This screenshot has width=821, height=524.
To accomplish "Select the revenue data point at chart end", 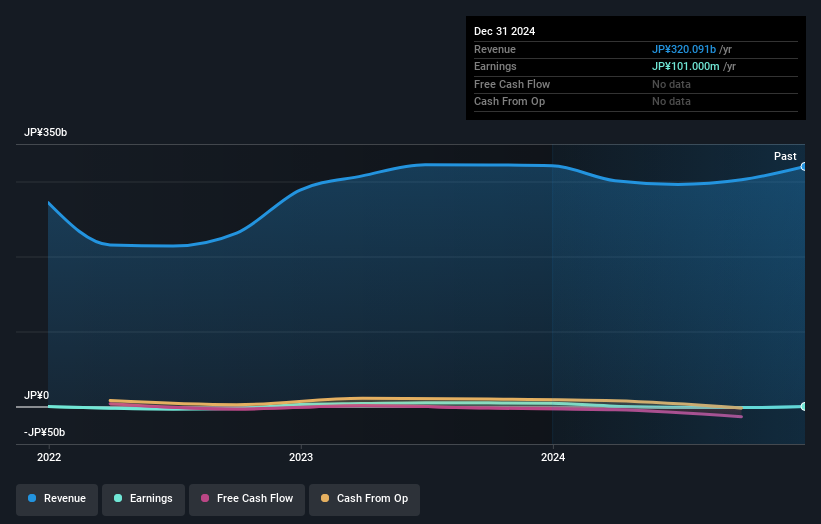I will 804,166.
